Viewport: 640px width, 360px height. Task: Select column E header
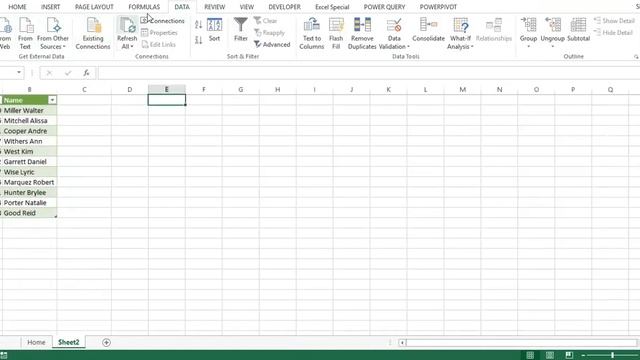point(167,89)
